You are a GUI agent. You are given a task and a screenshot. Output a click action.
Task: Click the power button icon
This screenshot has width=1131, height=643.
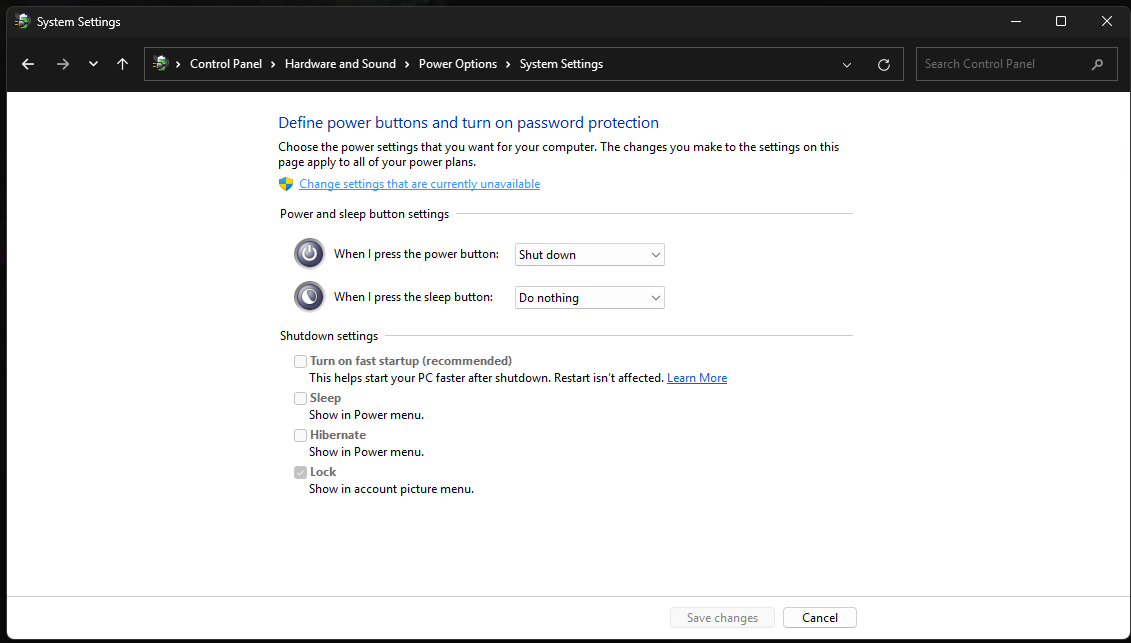coord(309,253)
